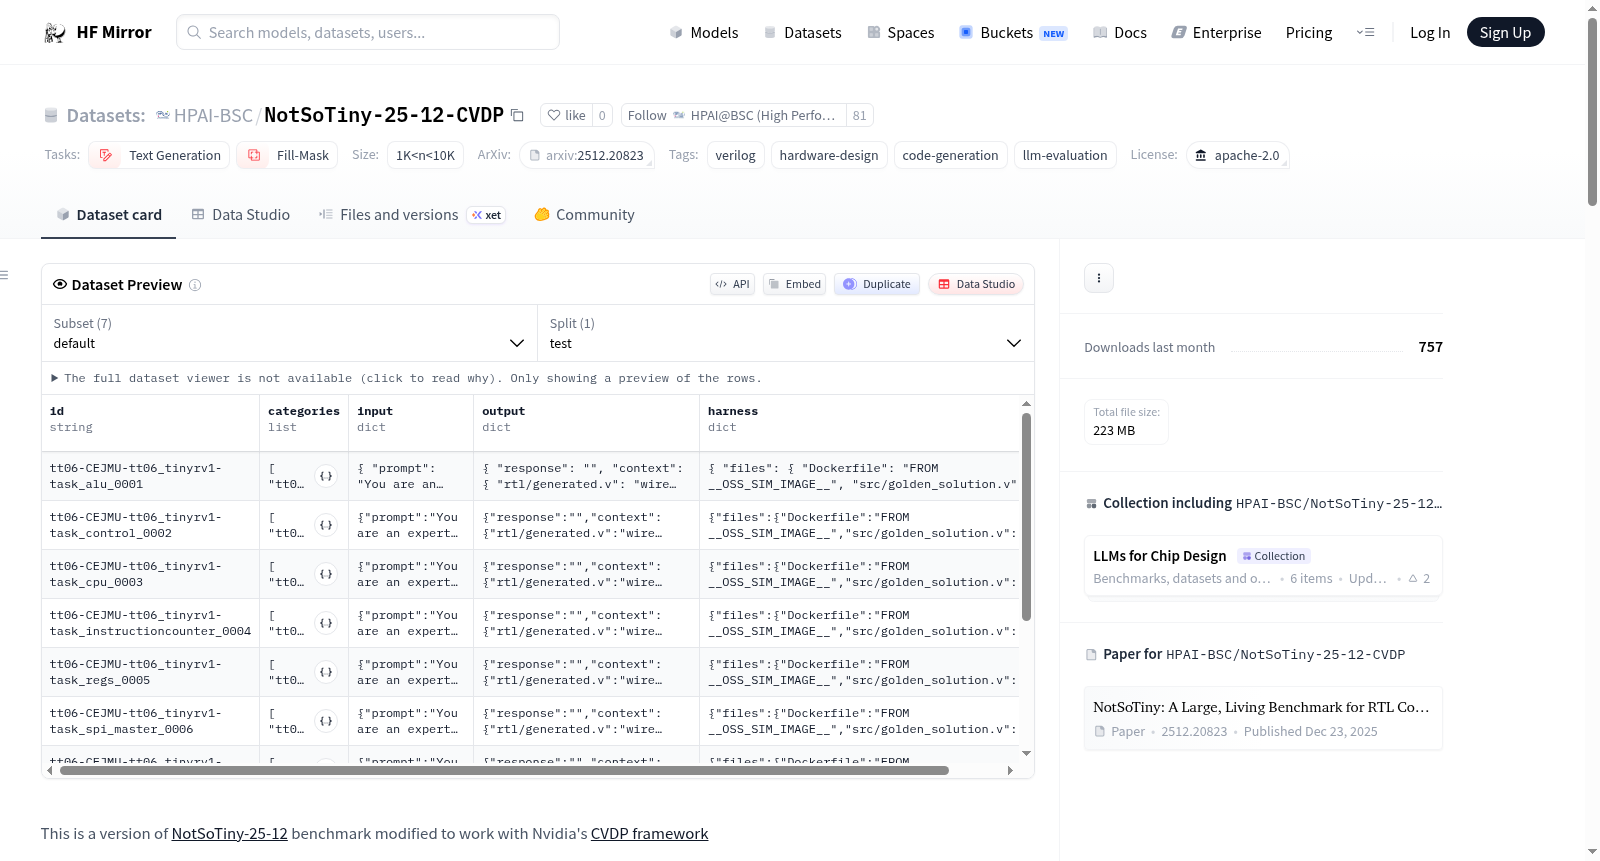Expand categories JSON for task_control_0002 row
The image size is (1600, 861).
pyautogui.click(x=326, y=525)
